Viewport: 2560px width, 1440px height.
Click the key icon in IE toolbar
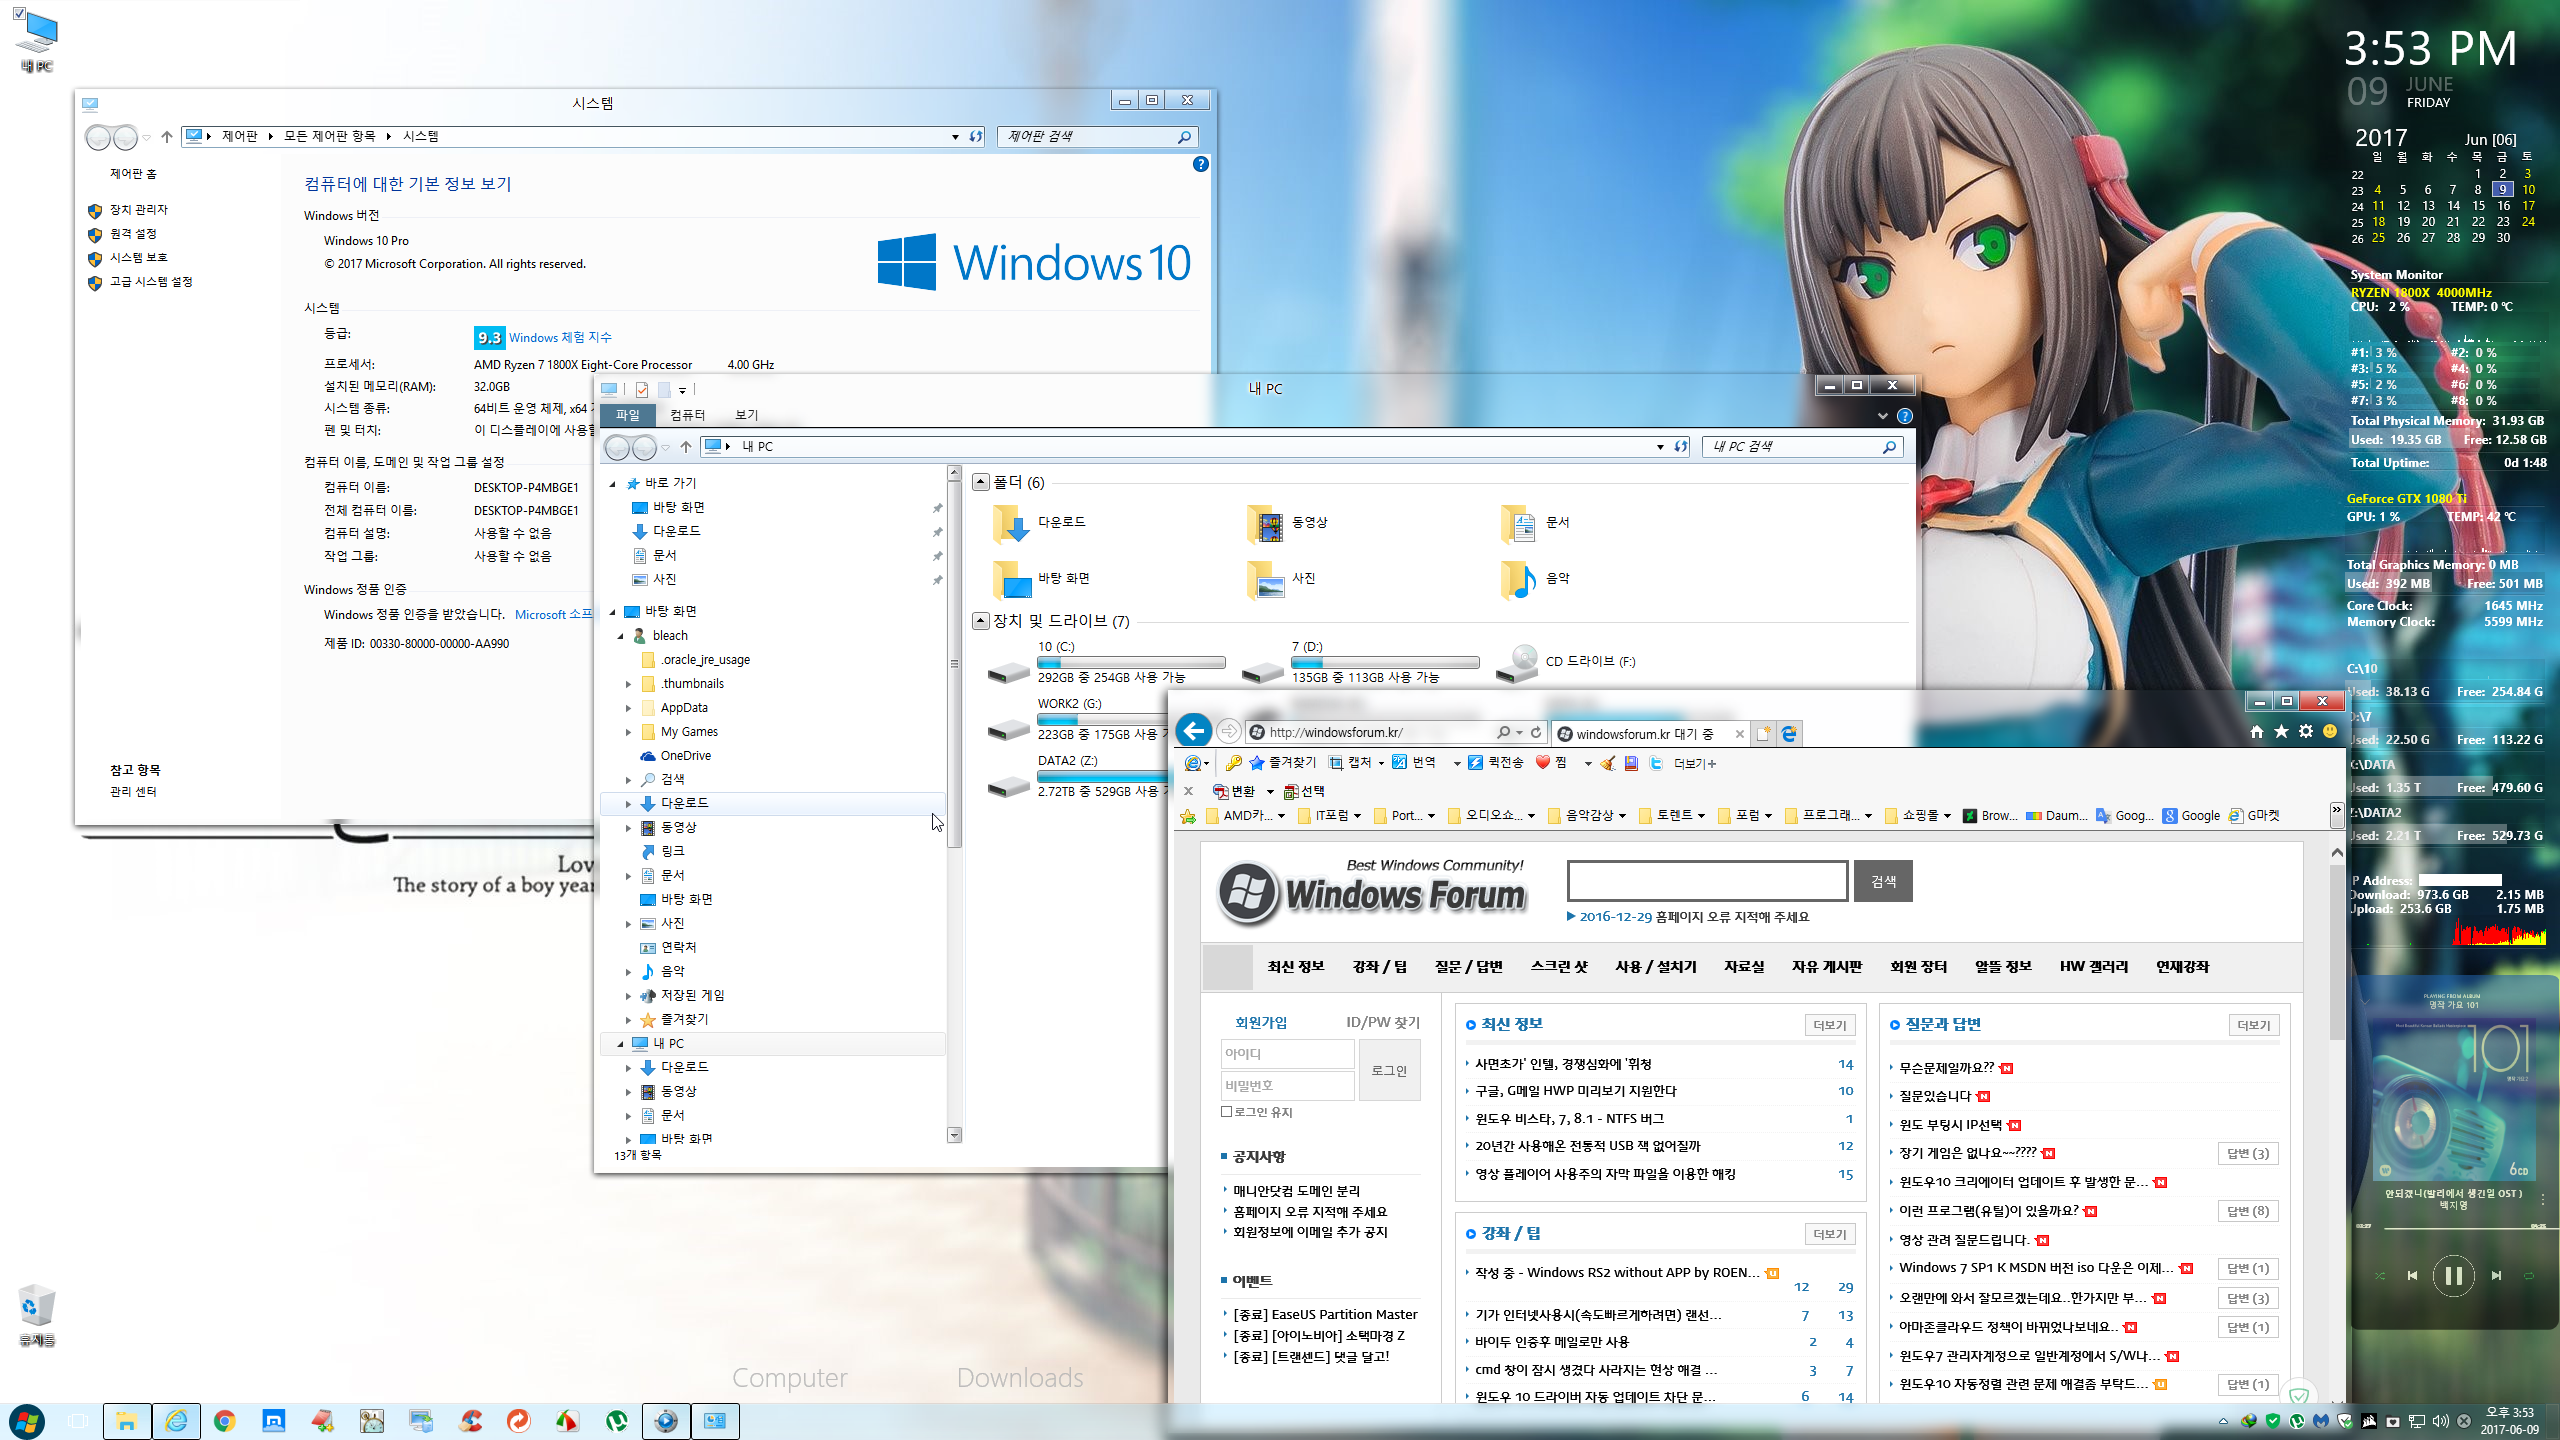pyautogui.click(x=1233, y=763)
